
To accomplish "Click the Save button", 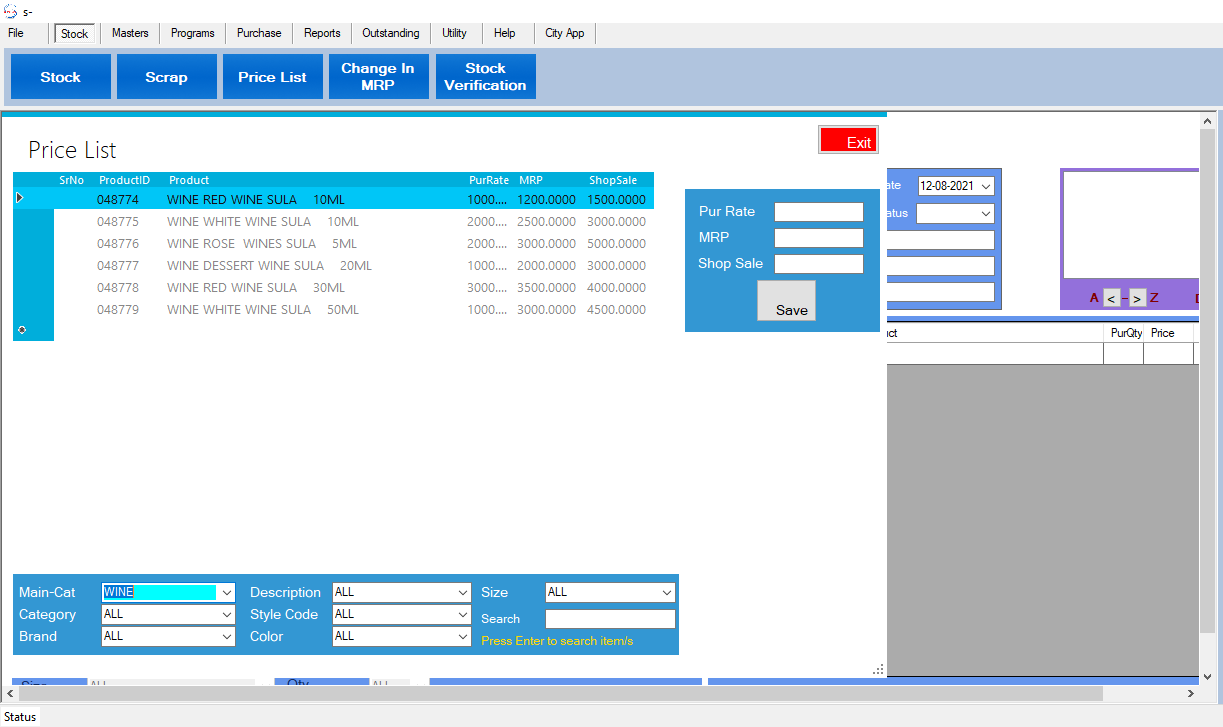I will point(786,301).
